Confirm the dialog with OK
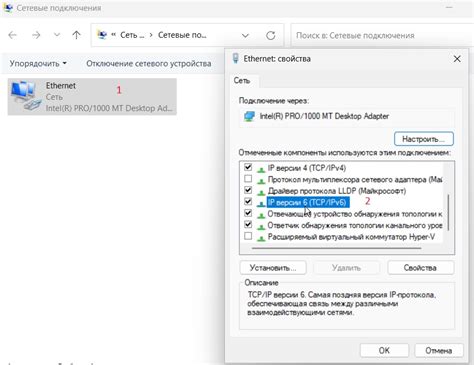The image size is (474, 365). pyautogui.click(x=384, y=350)
